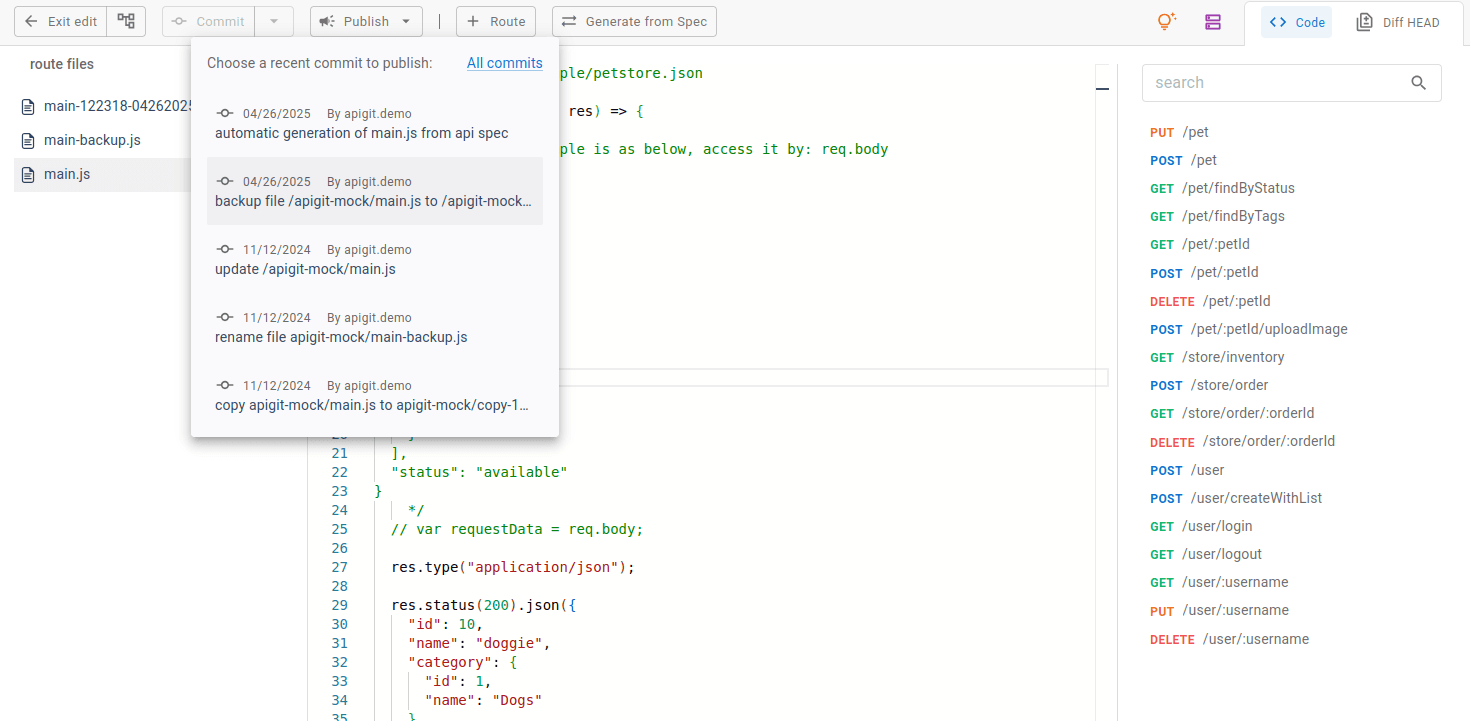The width and height of the screenshot is (1470, 721).
Task: Jump to GET /pet/:petId route
Action: click(1200, 244)
